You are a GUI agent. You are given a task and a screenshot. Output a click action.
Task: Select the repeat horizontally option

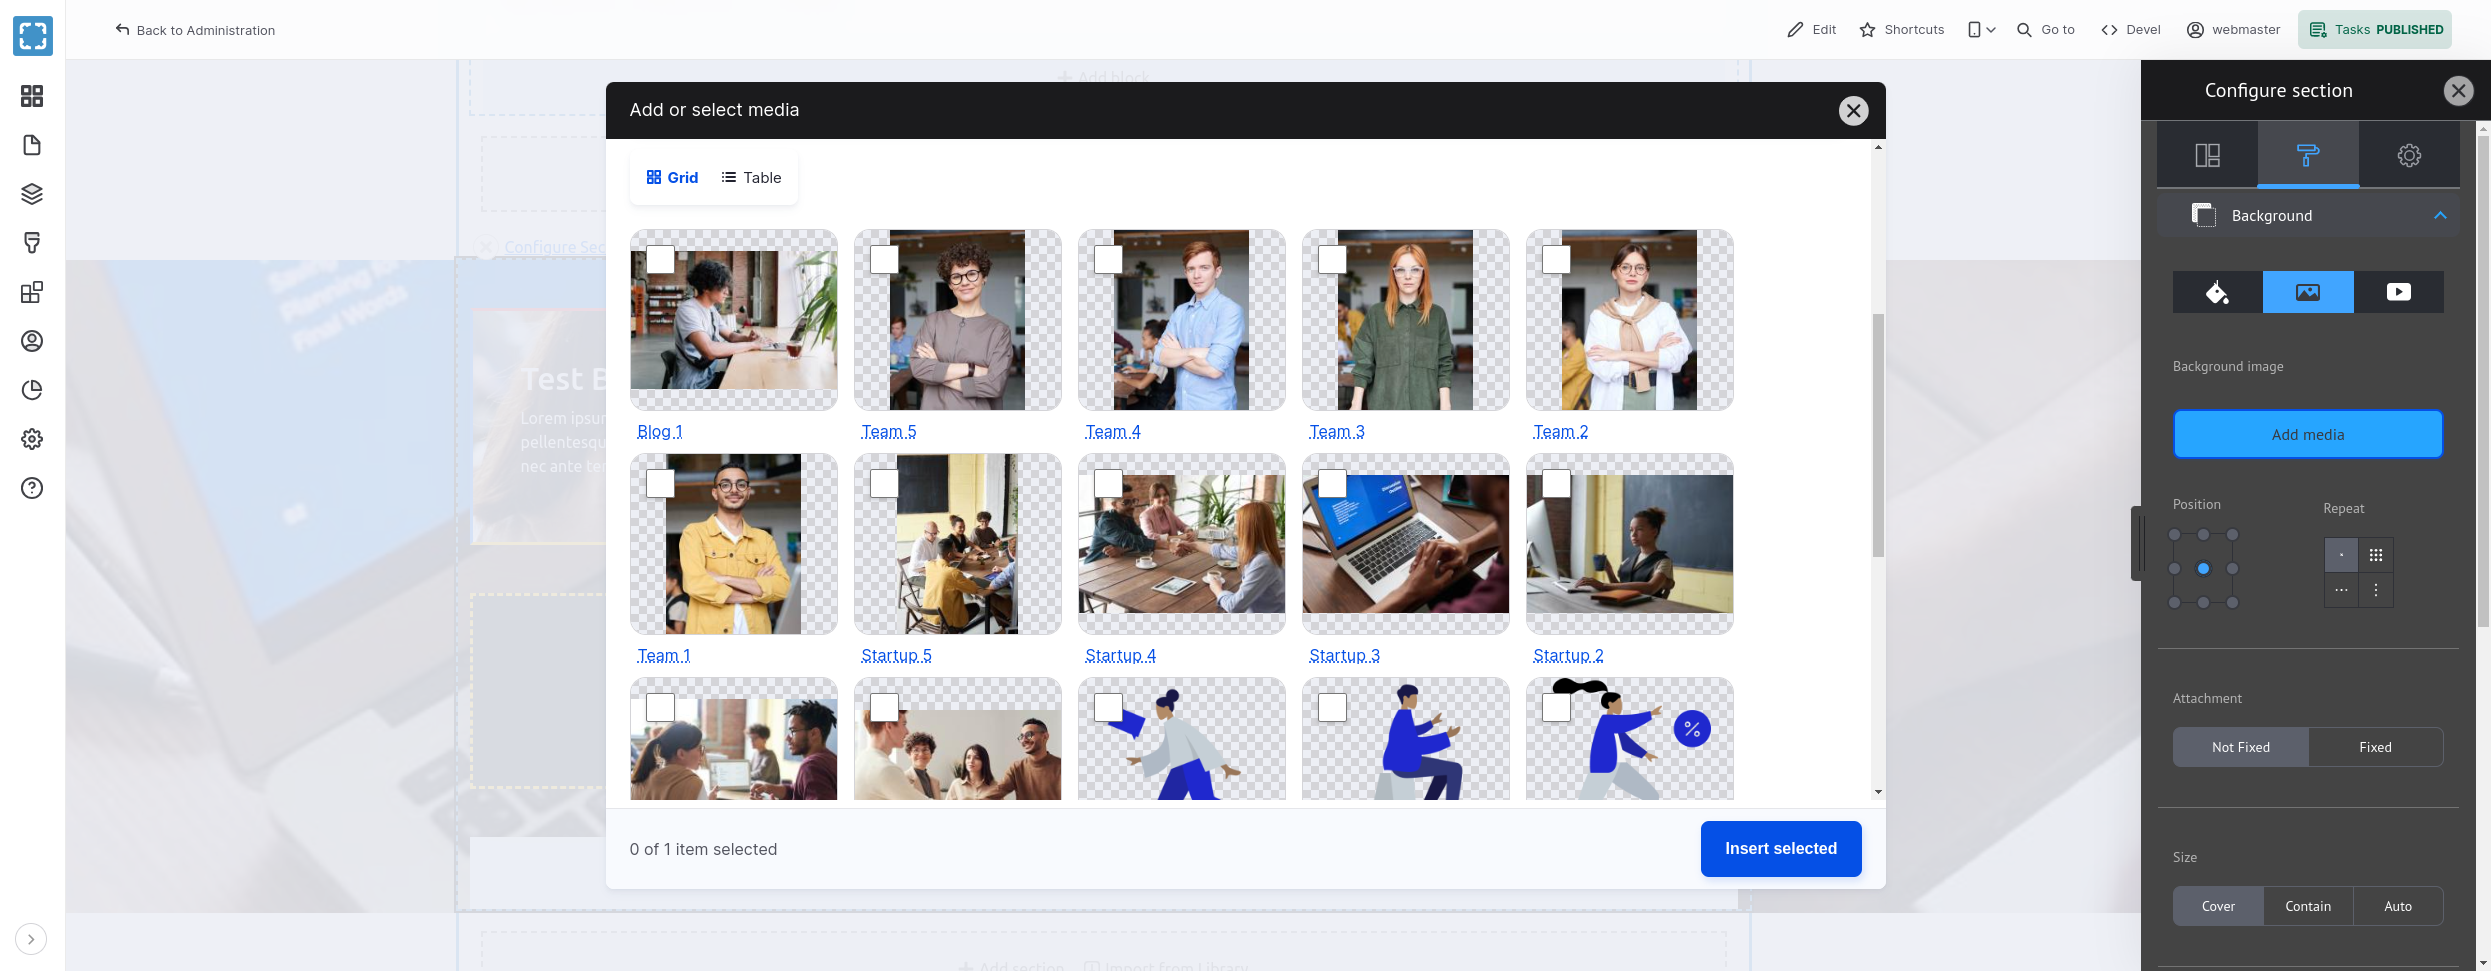(2341, 590)
